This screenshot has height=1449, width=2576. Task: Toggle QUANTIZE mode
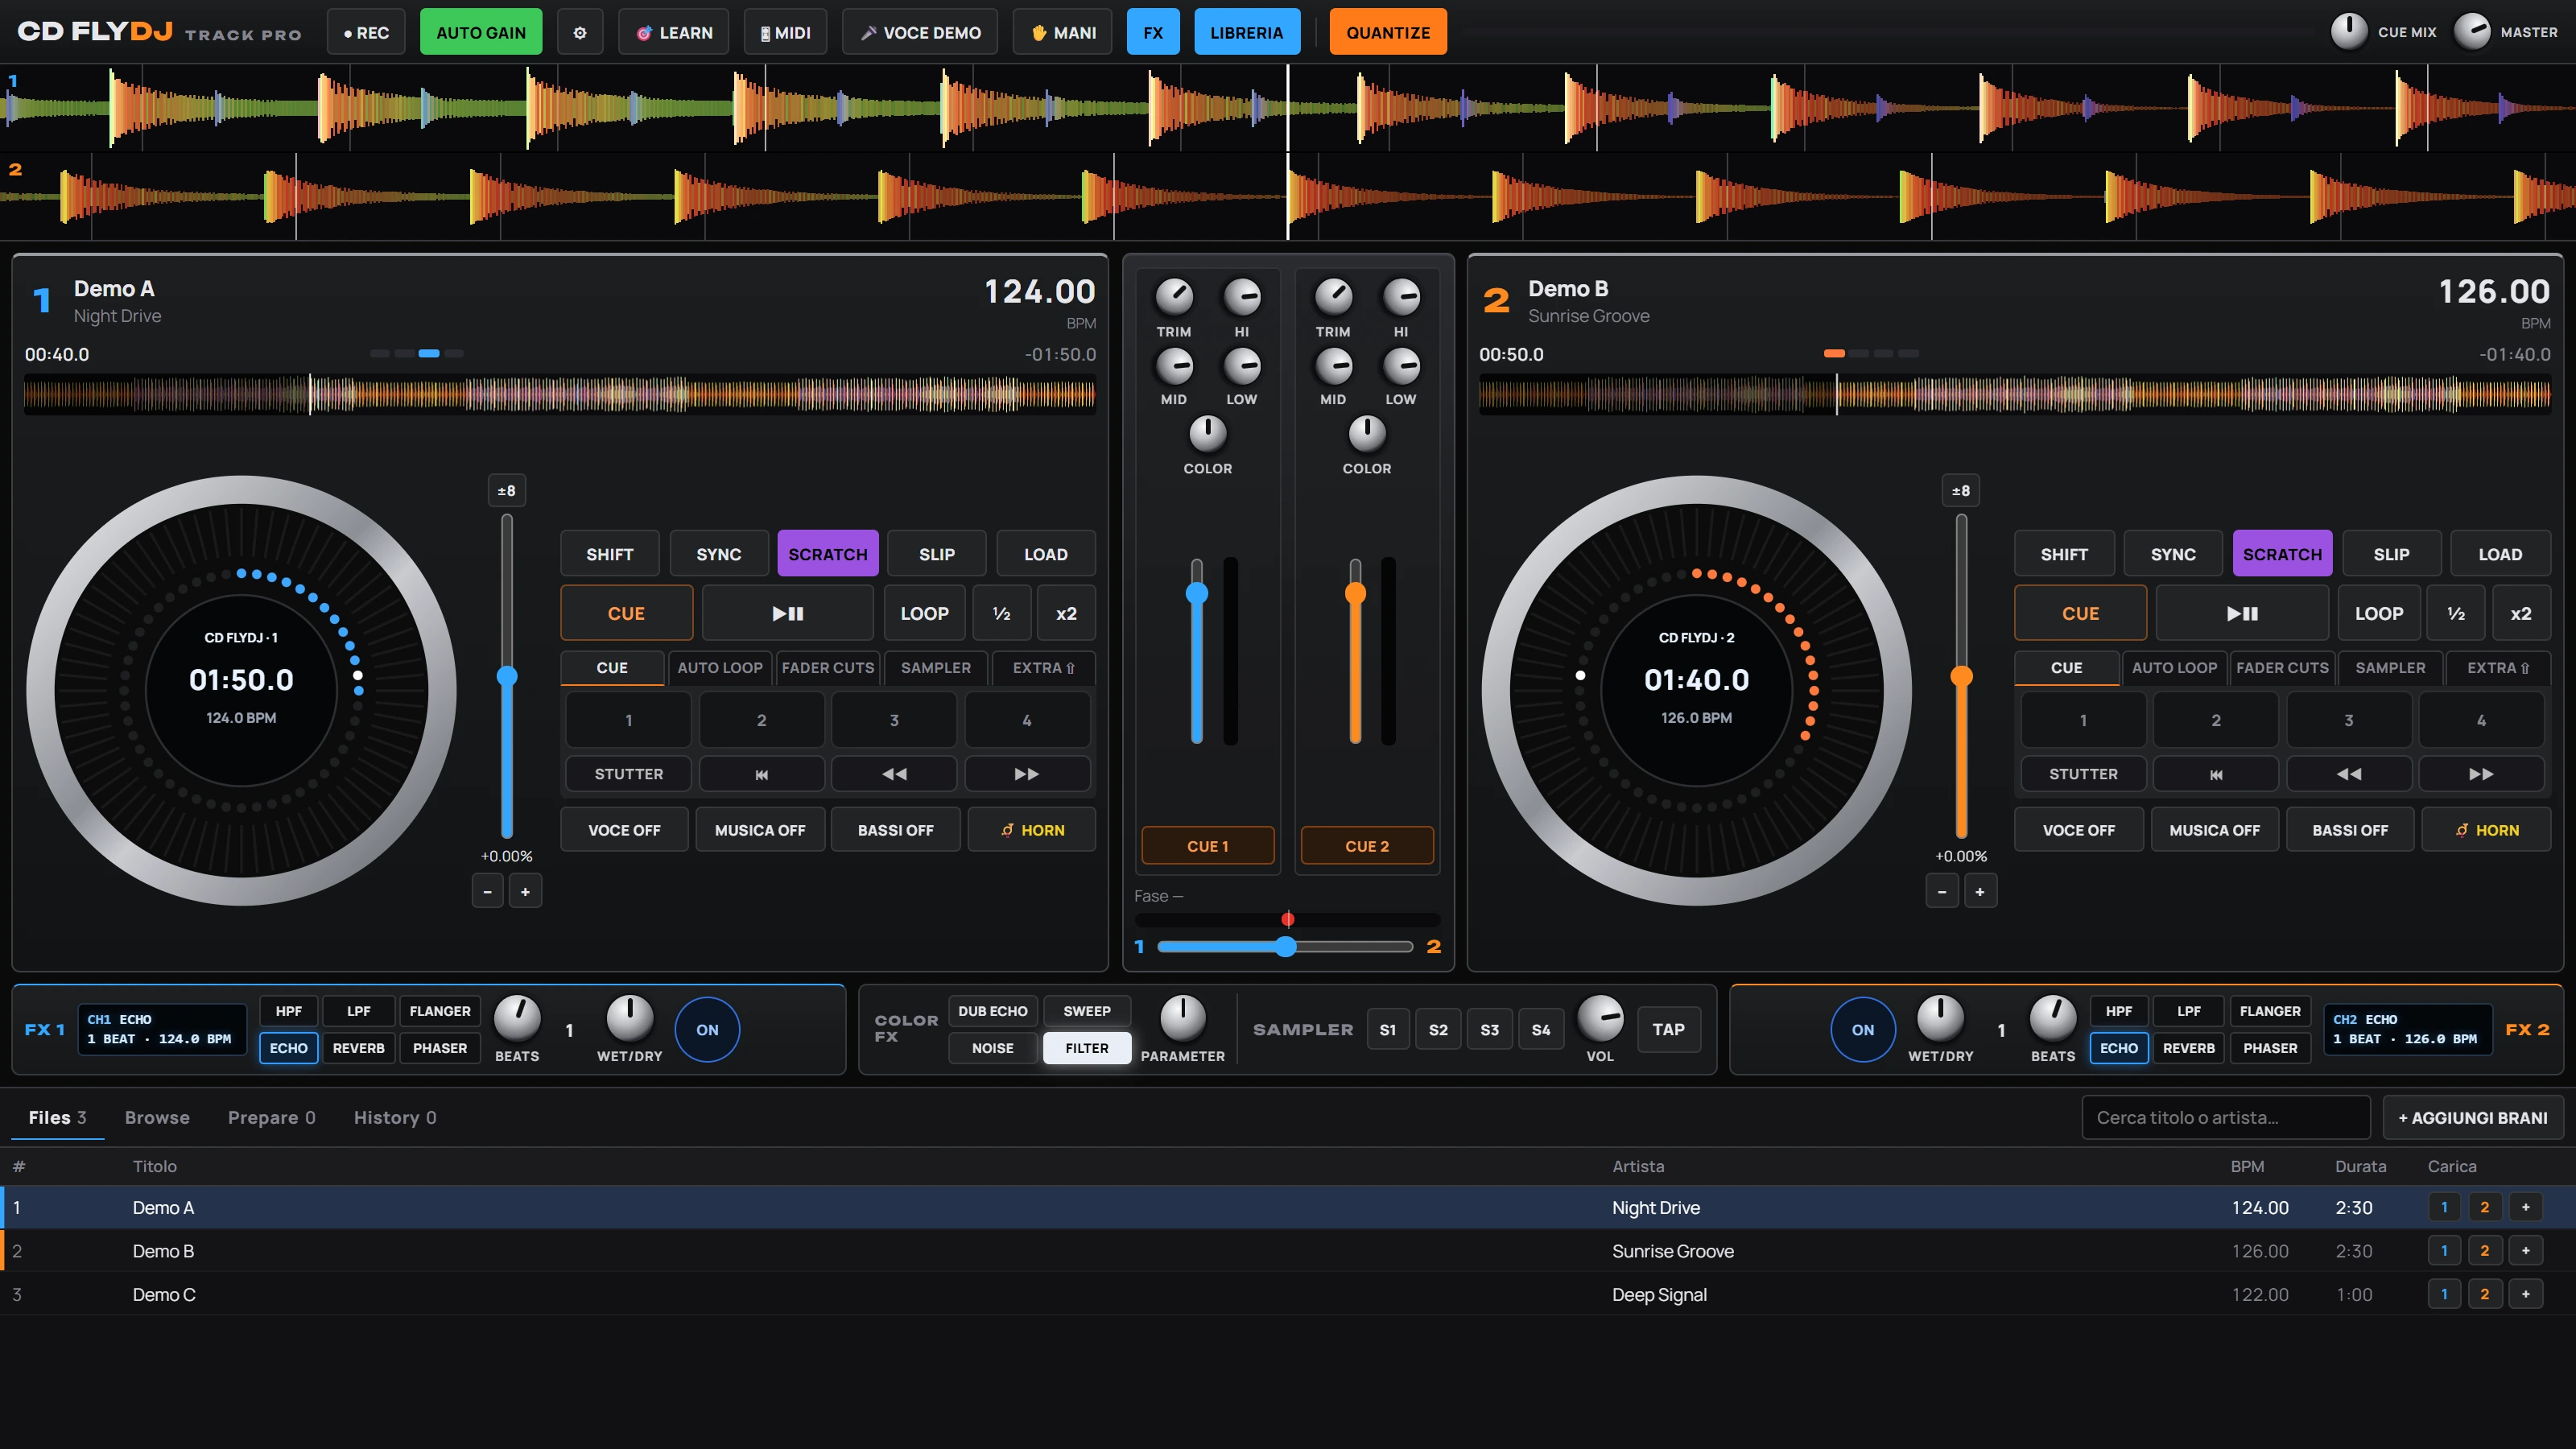1388,32
